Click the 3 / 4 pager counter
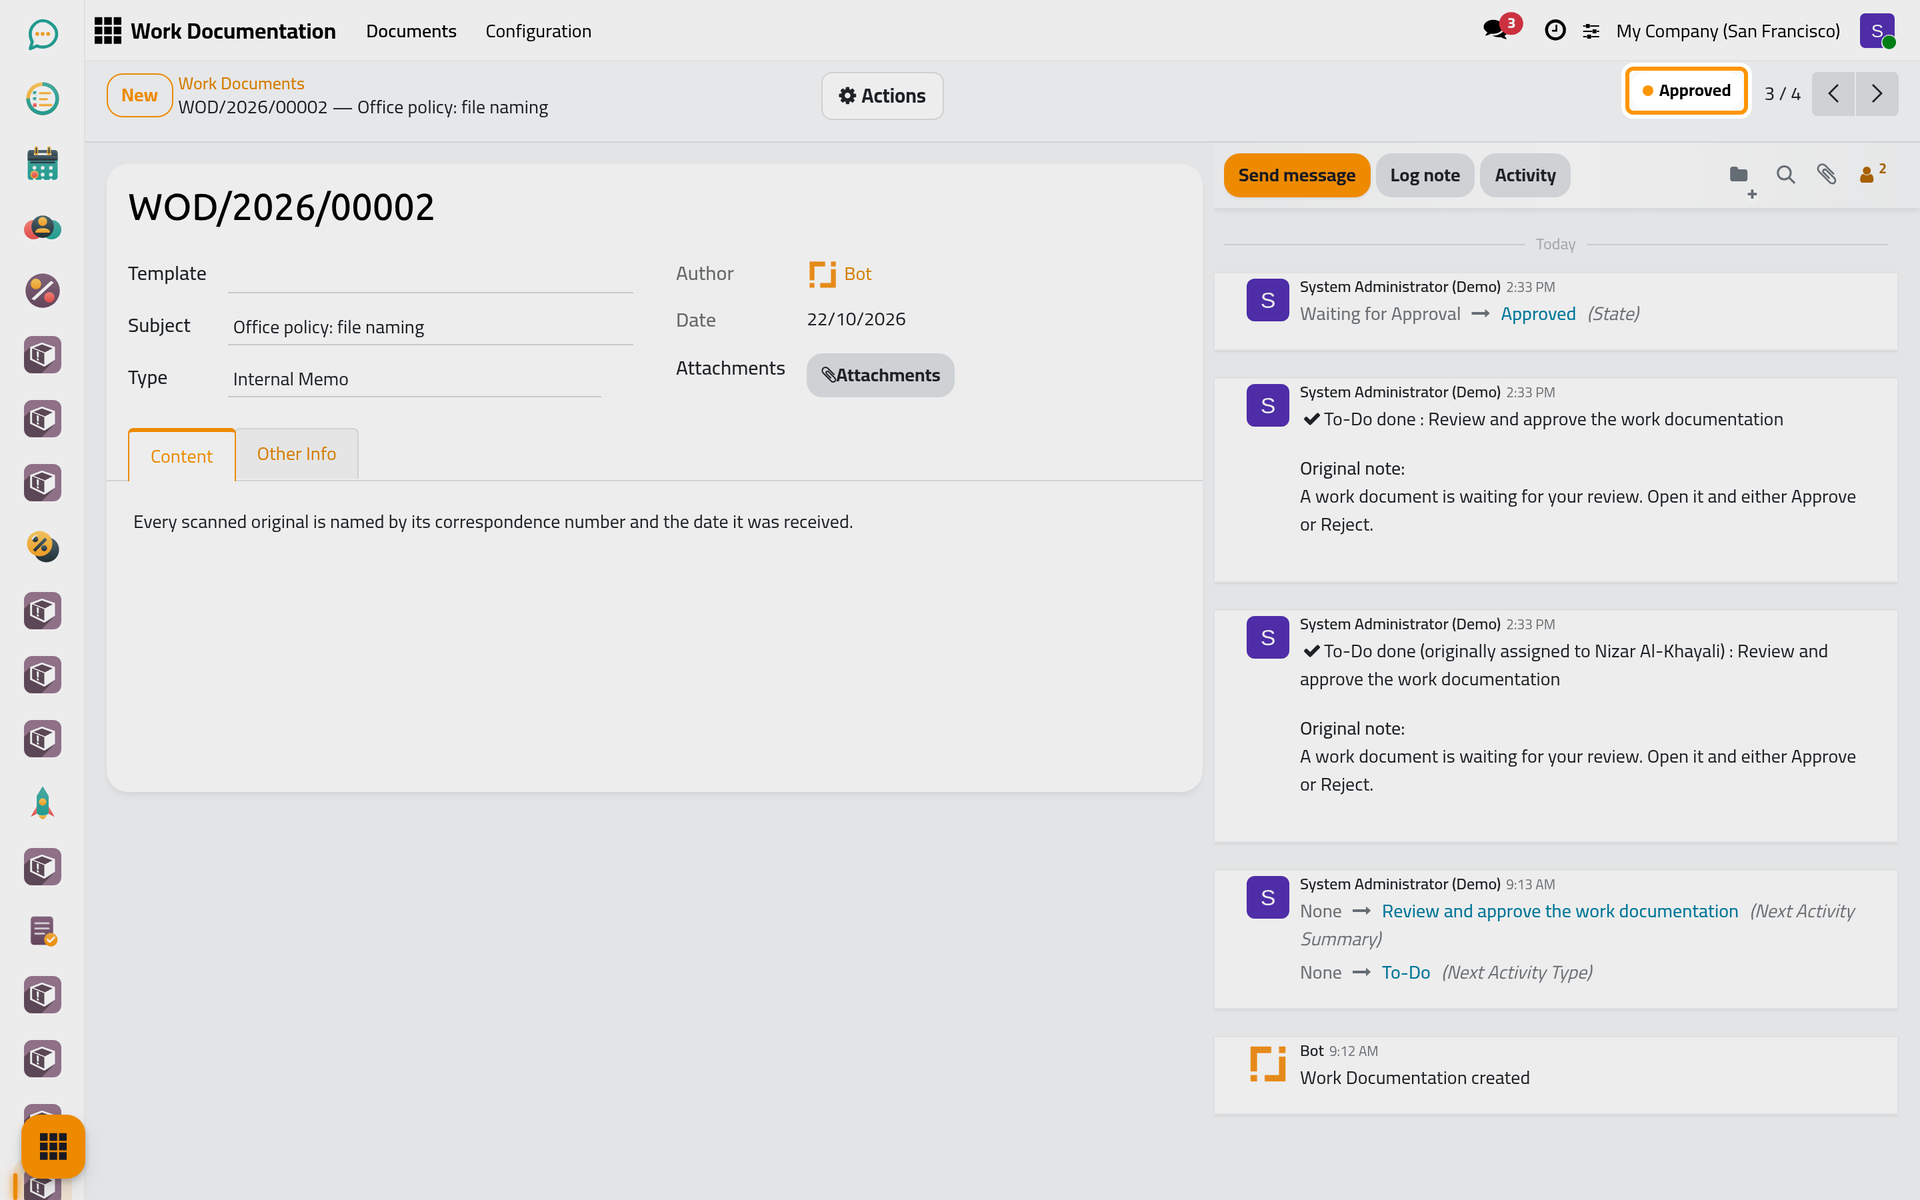 (x=1781, y=94)
